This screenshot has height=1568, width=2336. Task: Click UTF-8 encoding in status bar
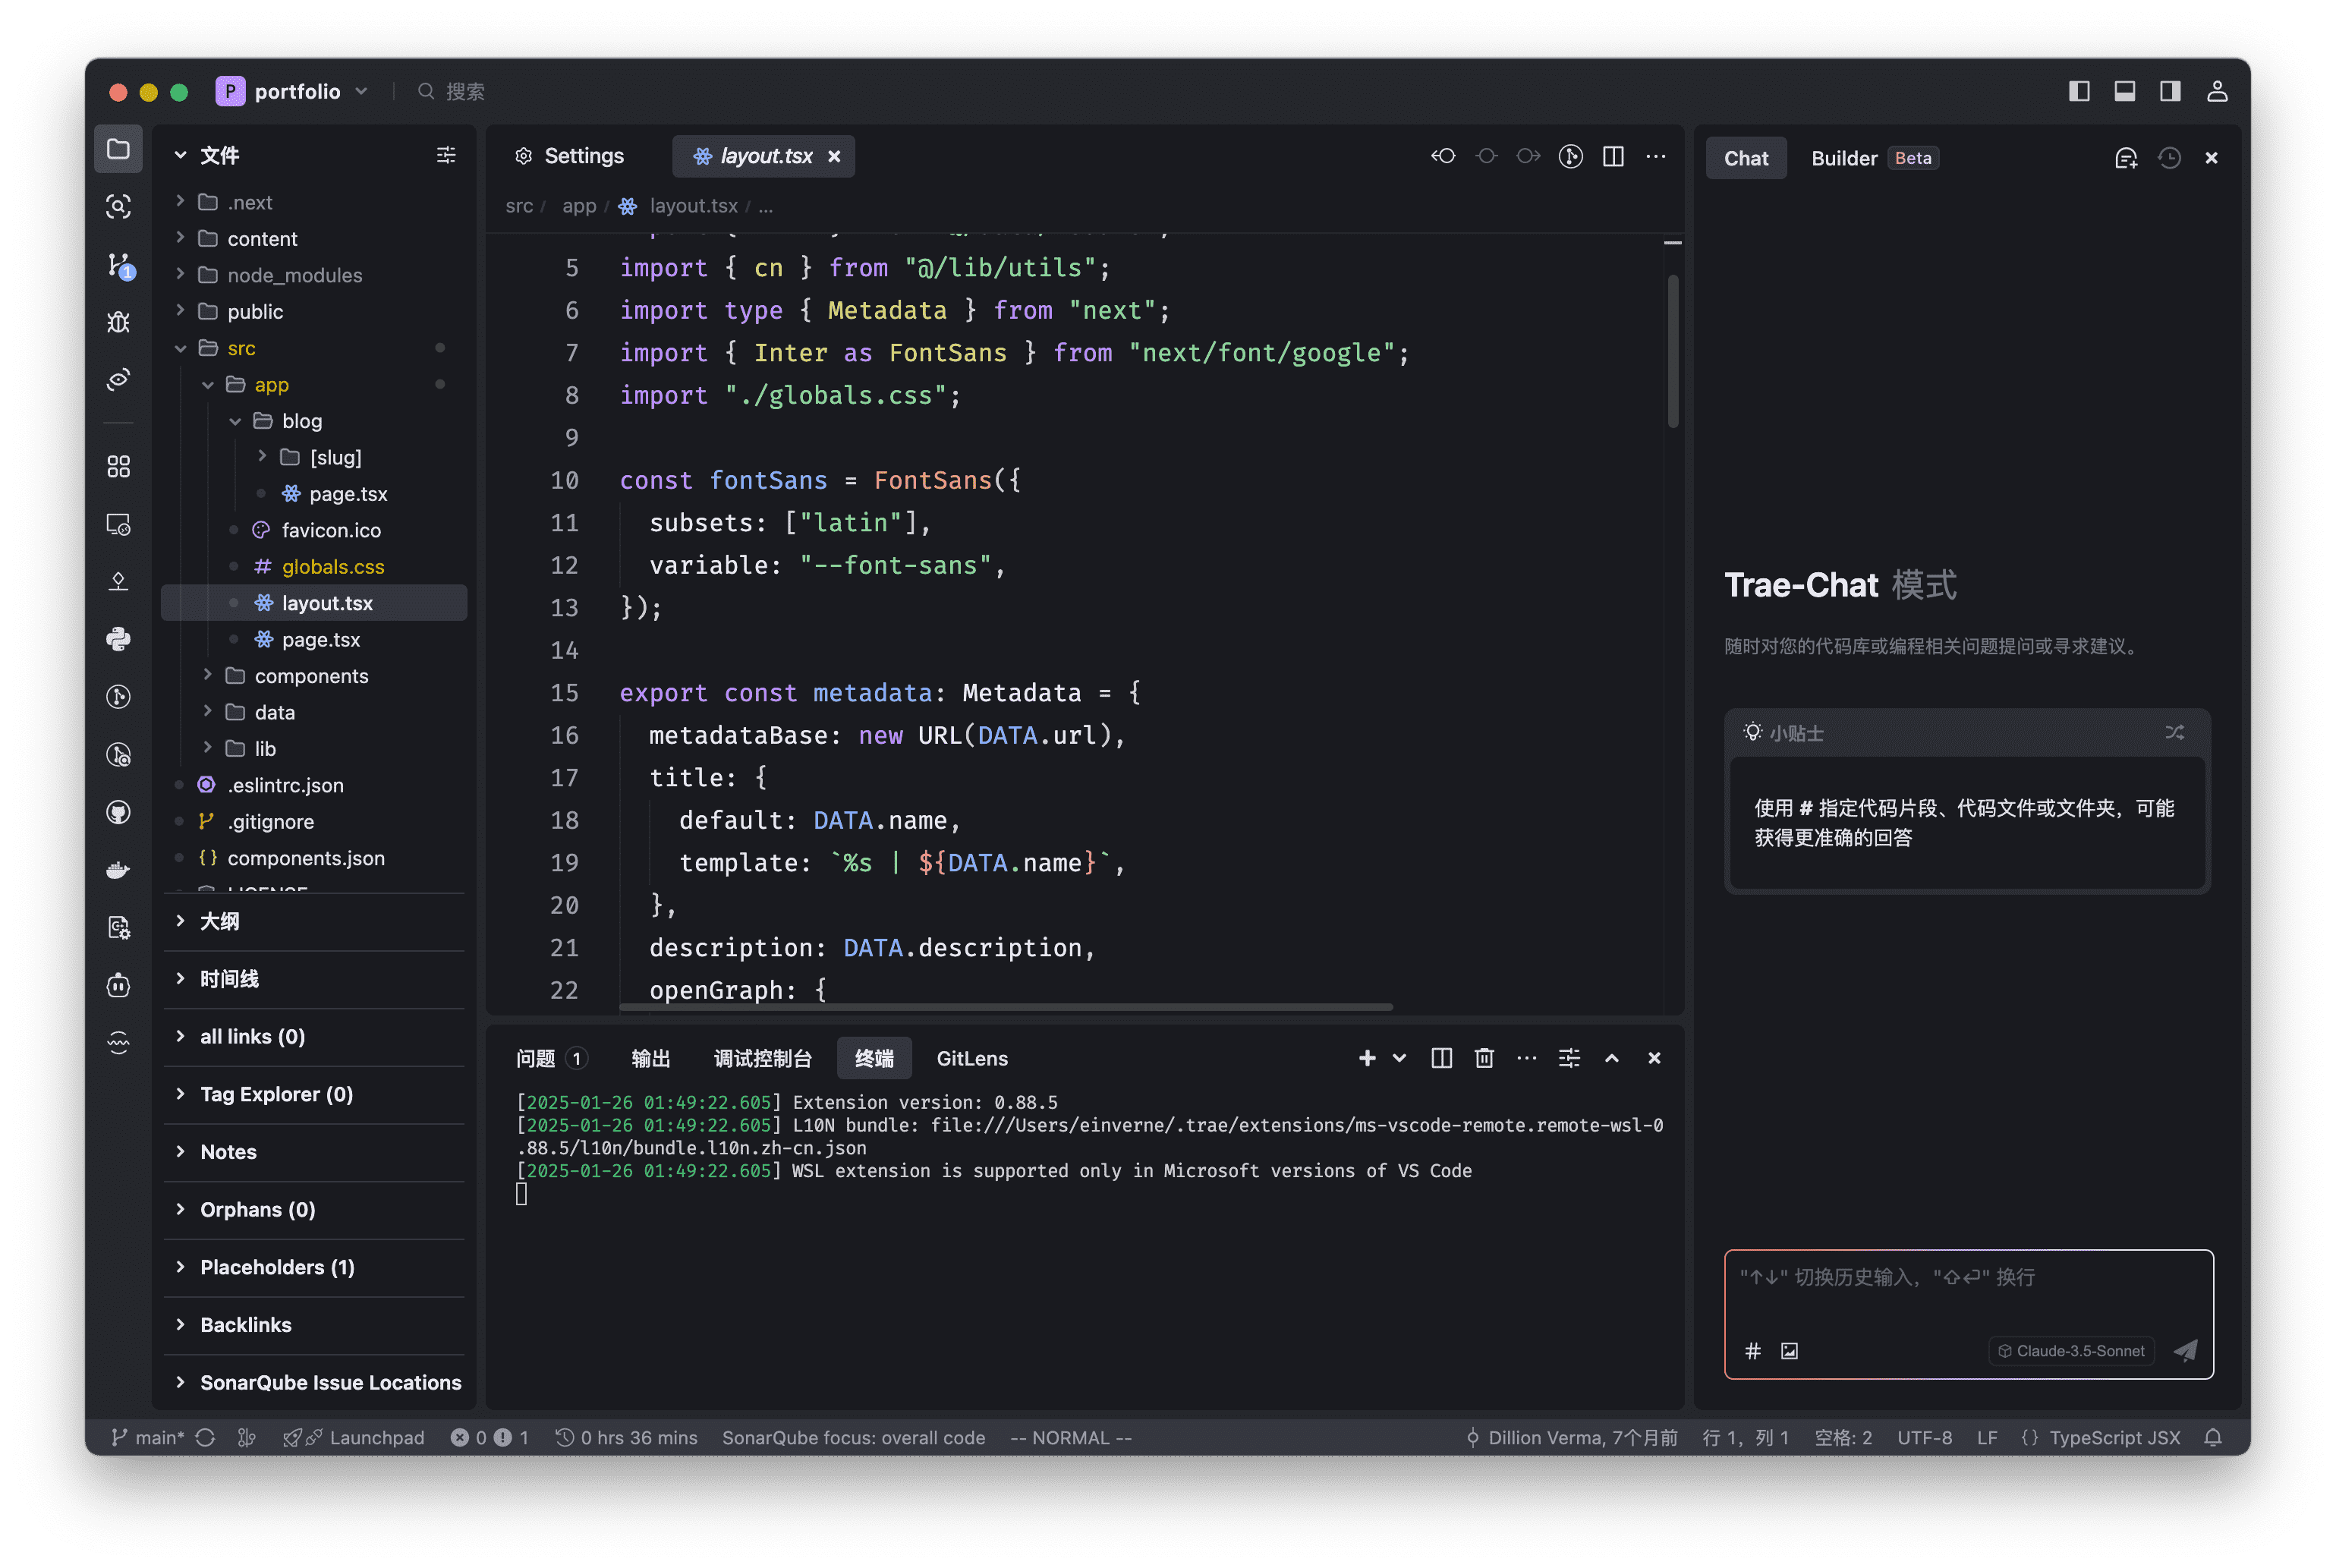1924,1437
